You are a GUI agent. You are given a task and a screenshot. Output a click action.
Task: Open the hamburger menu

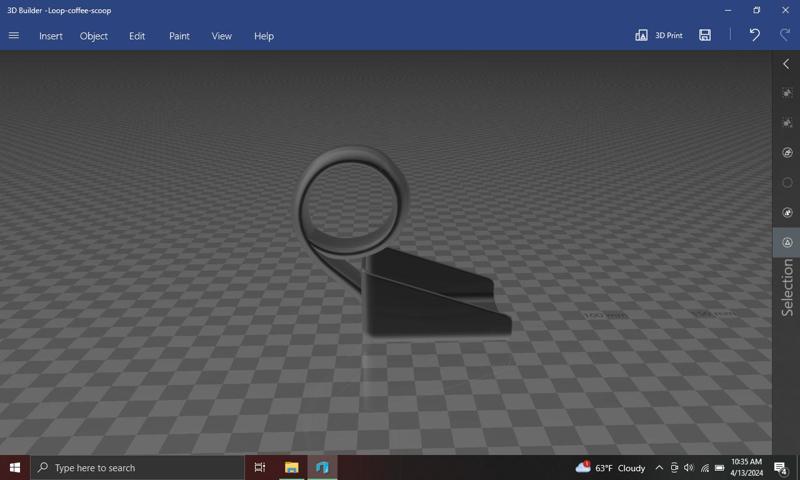(14, 36)
